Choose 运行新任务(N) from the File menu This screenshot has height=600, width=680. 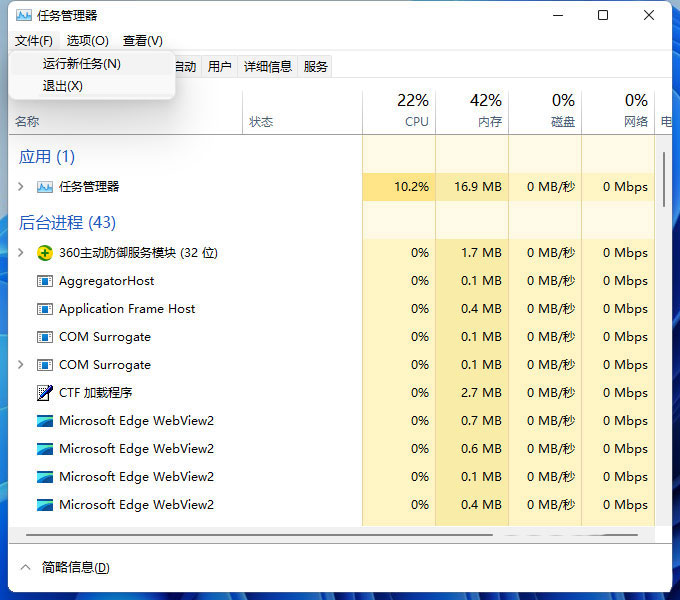82,63
